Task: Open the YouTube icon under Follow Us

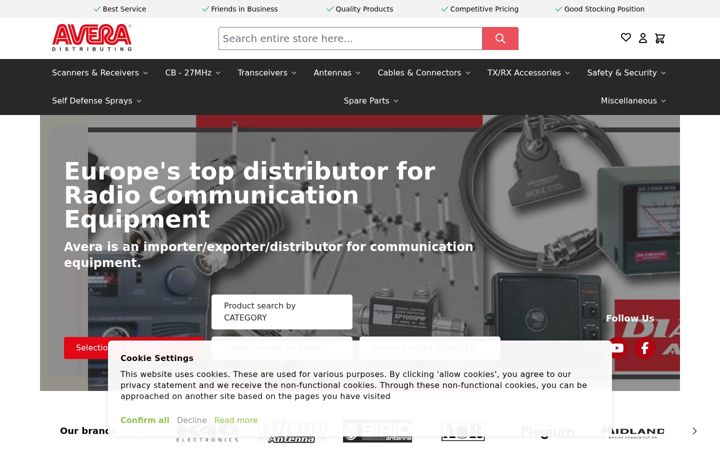Action: tap(617, 348)
